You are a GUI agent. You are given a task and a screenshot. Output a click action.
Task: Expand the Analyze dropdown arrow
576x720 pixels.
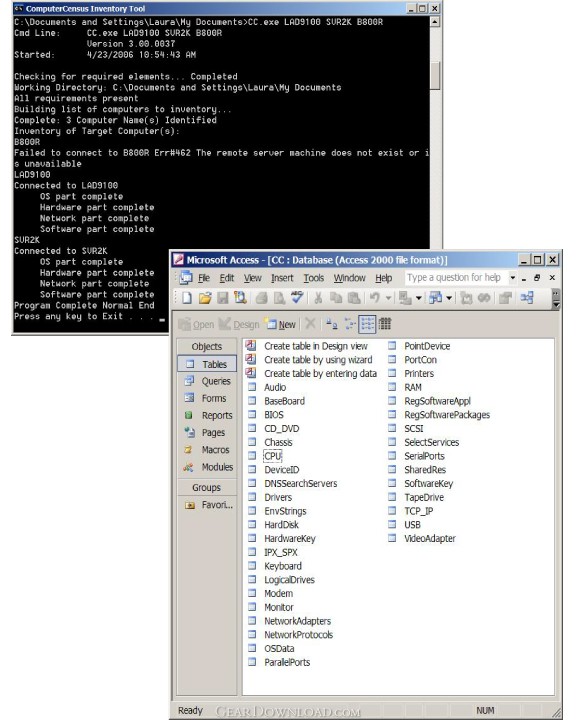point(449,298)
